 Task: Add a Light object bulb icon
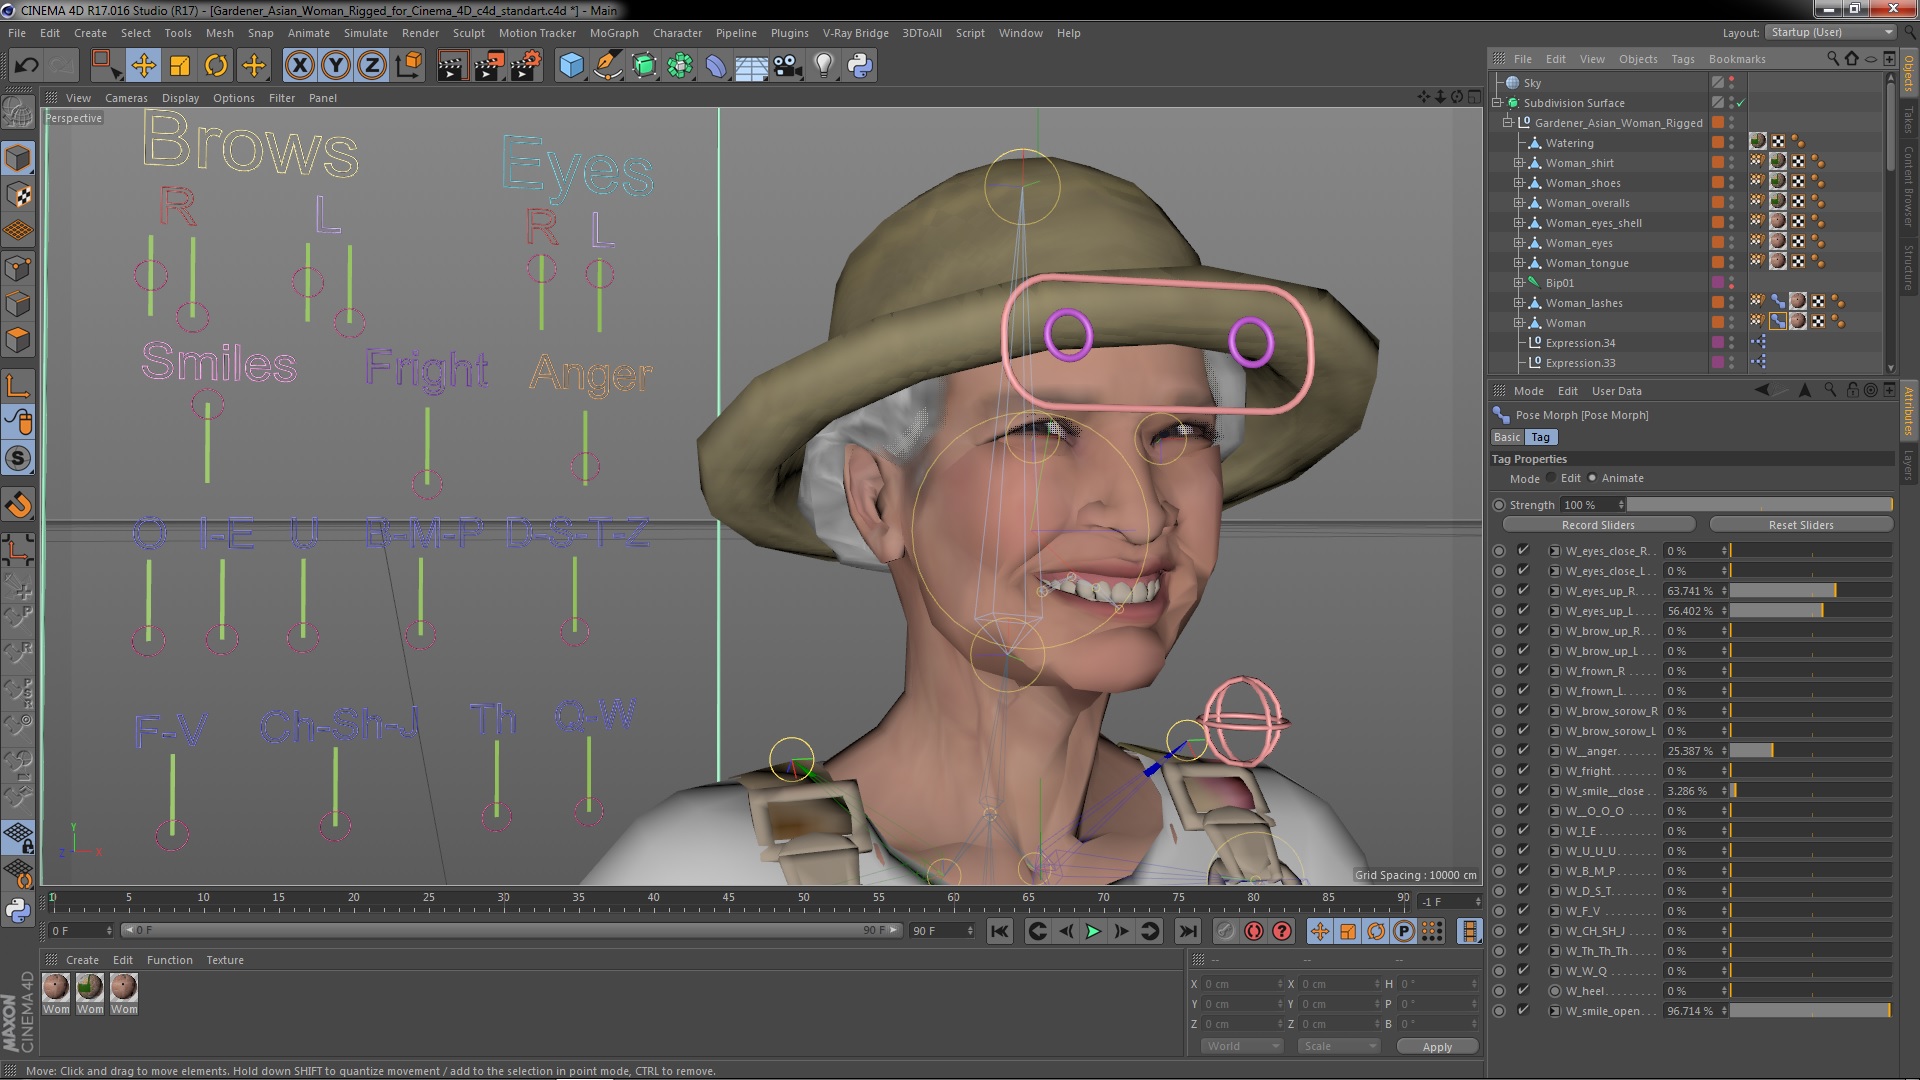823,66
